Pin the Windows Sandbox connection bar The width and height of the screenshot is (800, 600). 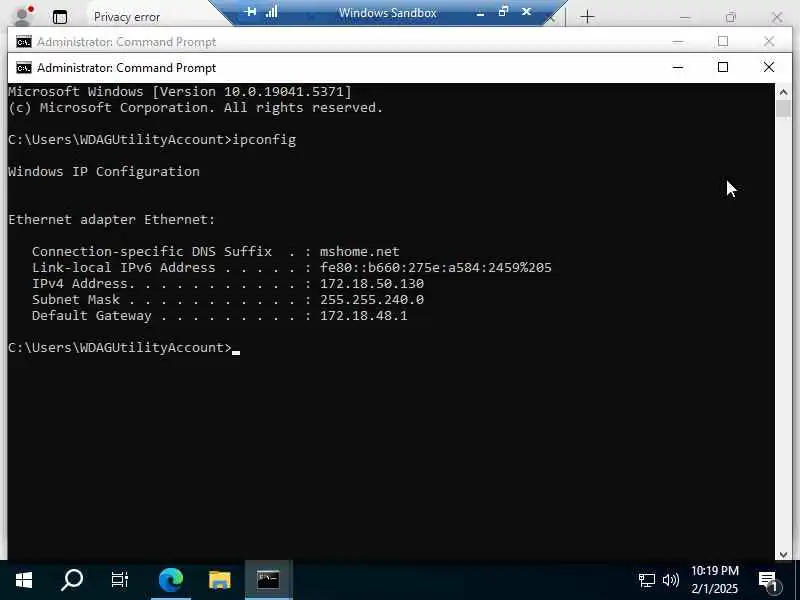point(251,11)
